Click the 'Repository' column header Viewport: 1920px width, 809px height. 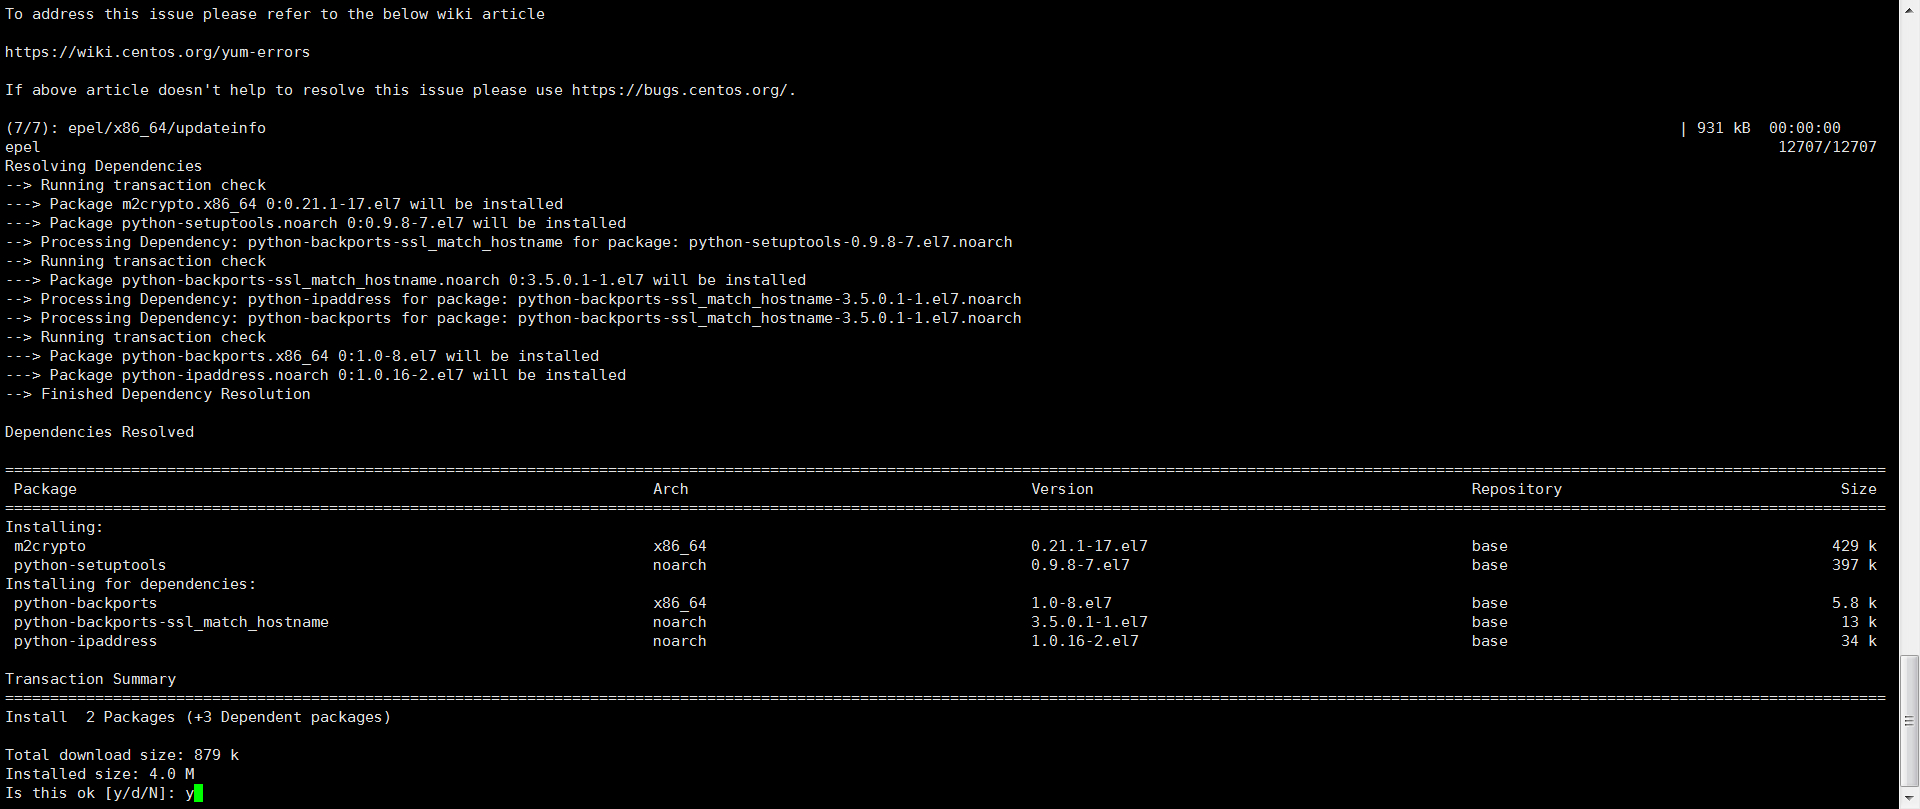1516,489
